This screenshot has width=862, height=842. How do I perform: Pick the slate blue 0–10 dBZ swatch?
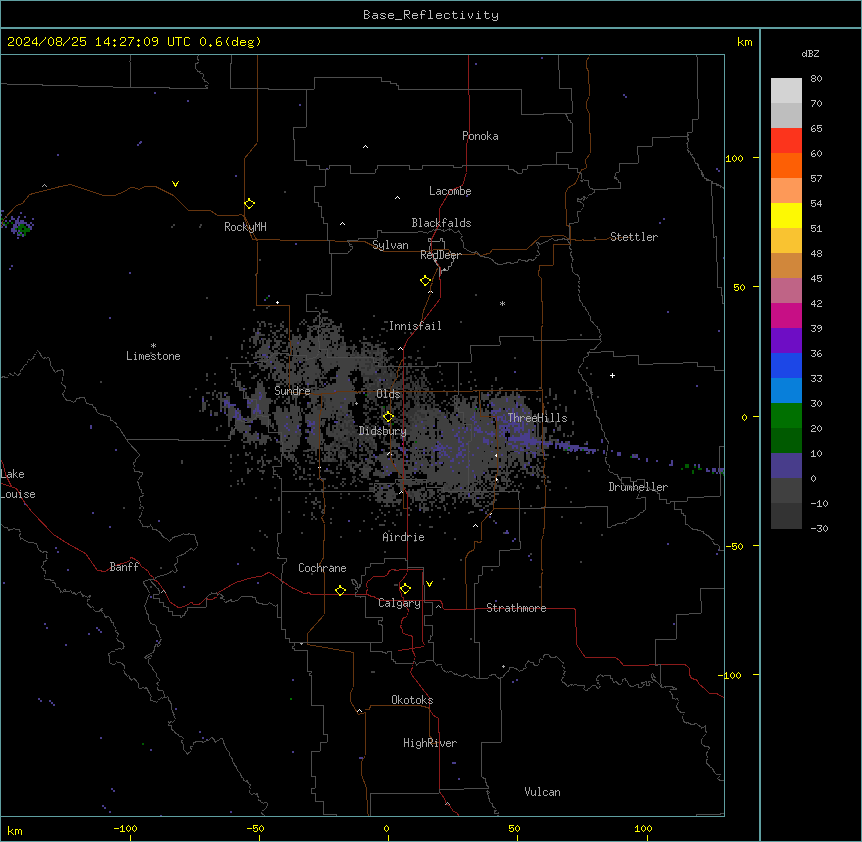coord(786,466)
